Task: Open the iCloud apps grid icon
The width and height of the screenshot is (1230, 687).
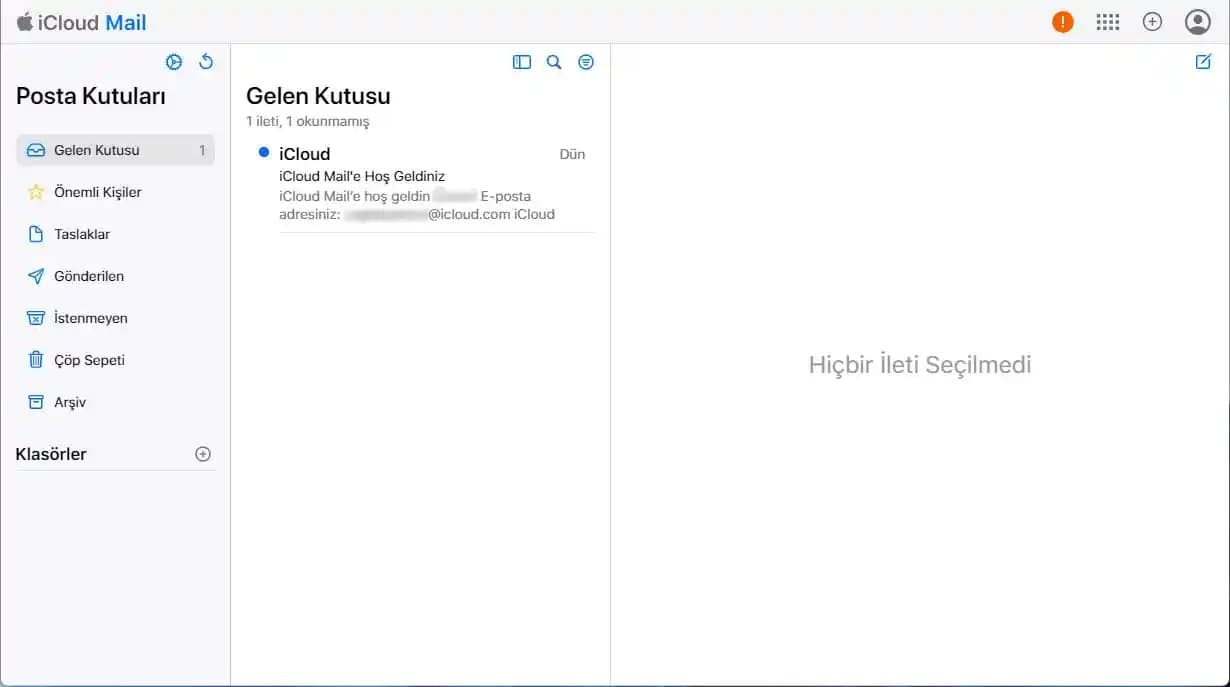Action: pyautogui.click(x=1107, y=21)
